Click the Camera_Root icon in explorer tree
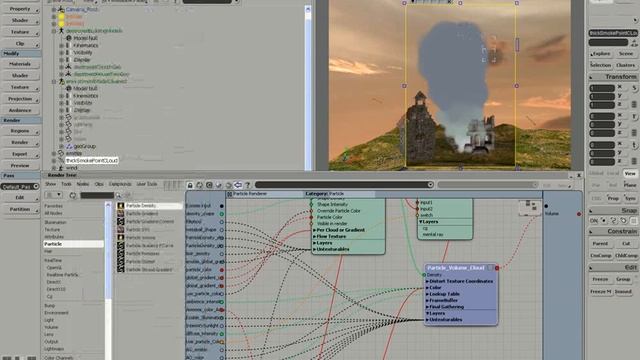The height and width of the screenshot is (360, 640). tap(61, 9)
